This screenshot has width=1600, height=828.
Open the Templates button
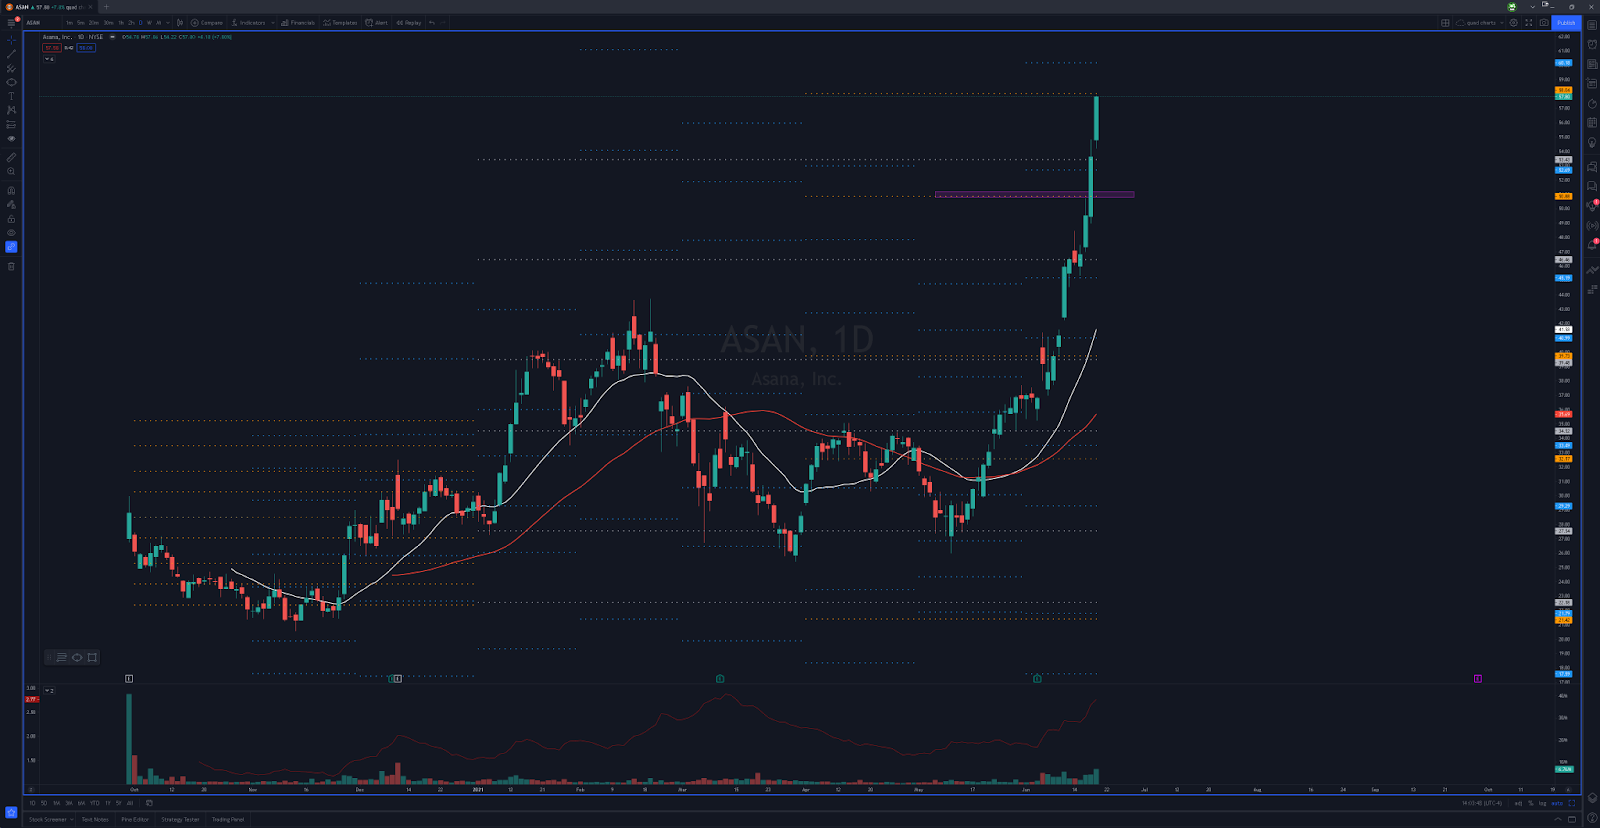pos(340,22)
